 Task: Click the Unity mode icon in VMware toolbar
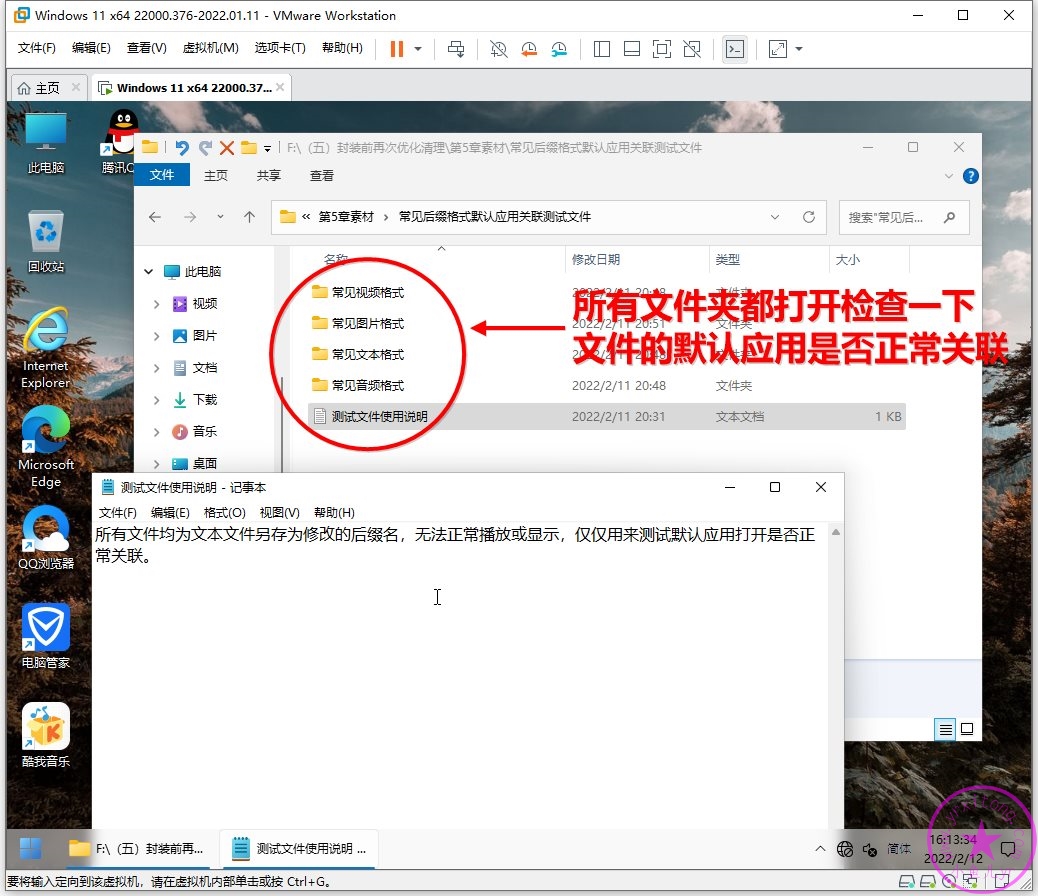click(x=692, y=48)
